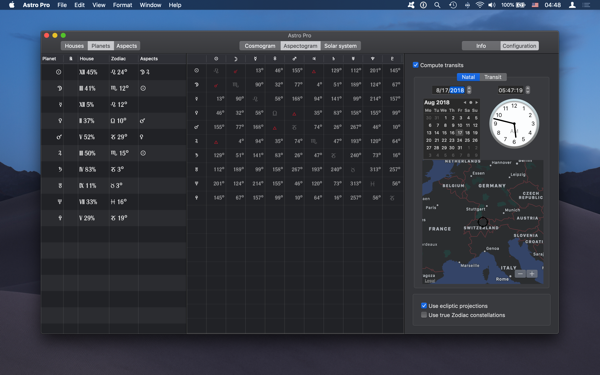Open Spotlight search in the menu bar
Screen dimensions: 600x375
pos(437,5)
